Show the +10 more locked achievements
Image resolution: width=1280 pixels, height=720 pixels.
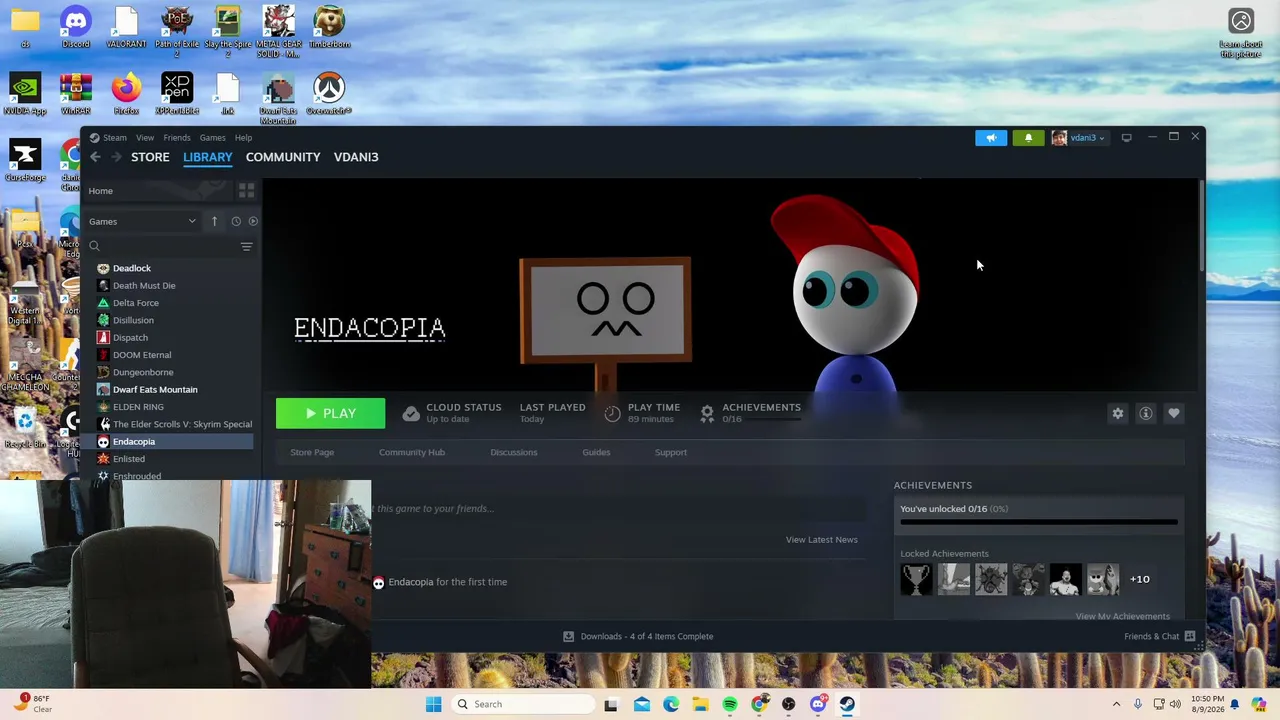pyautogui.click(x=1139, y=579)
